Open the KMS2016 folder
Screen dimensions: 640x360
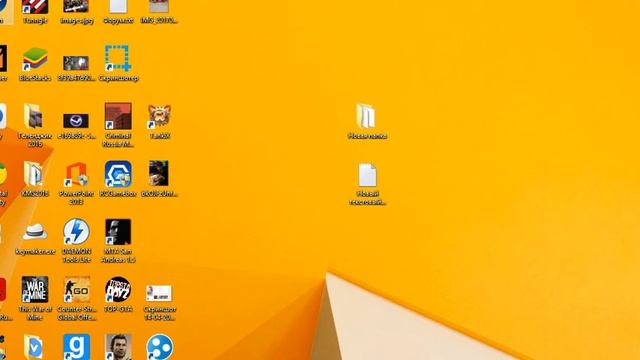coord(33,174)
